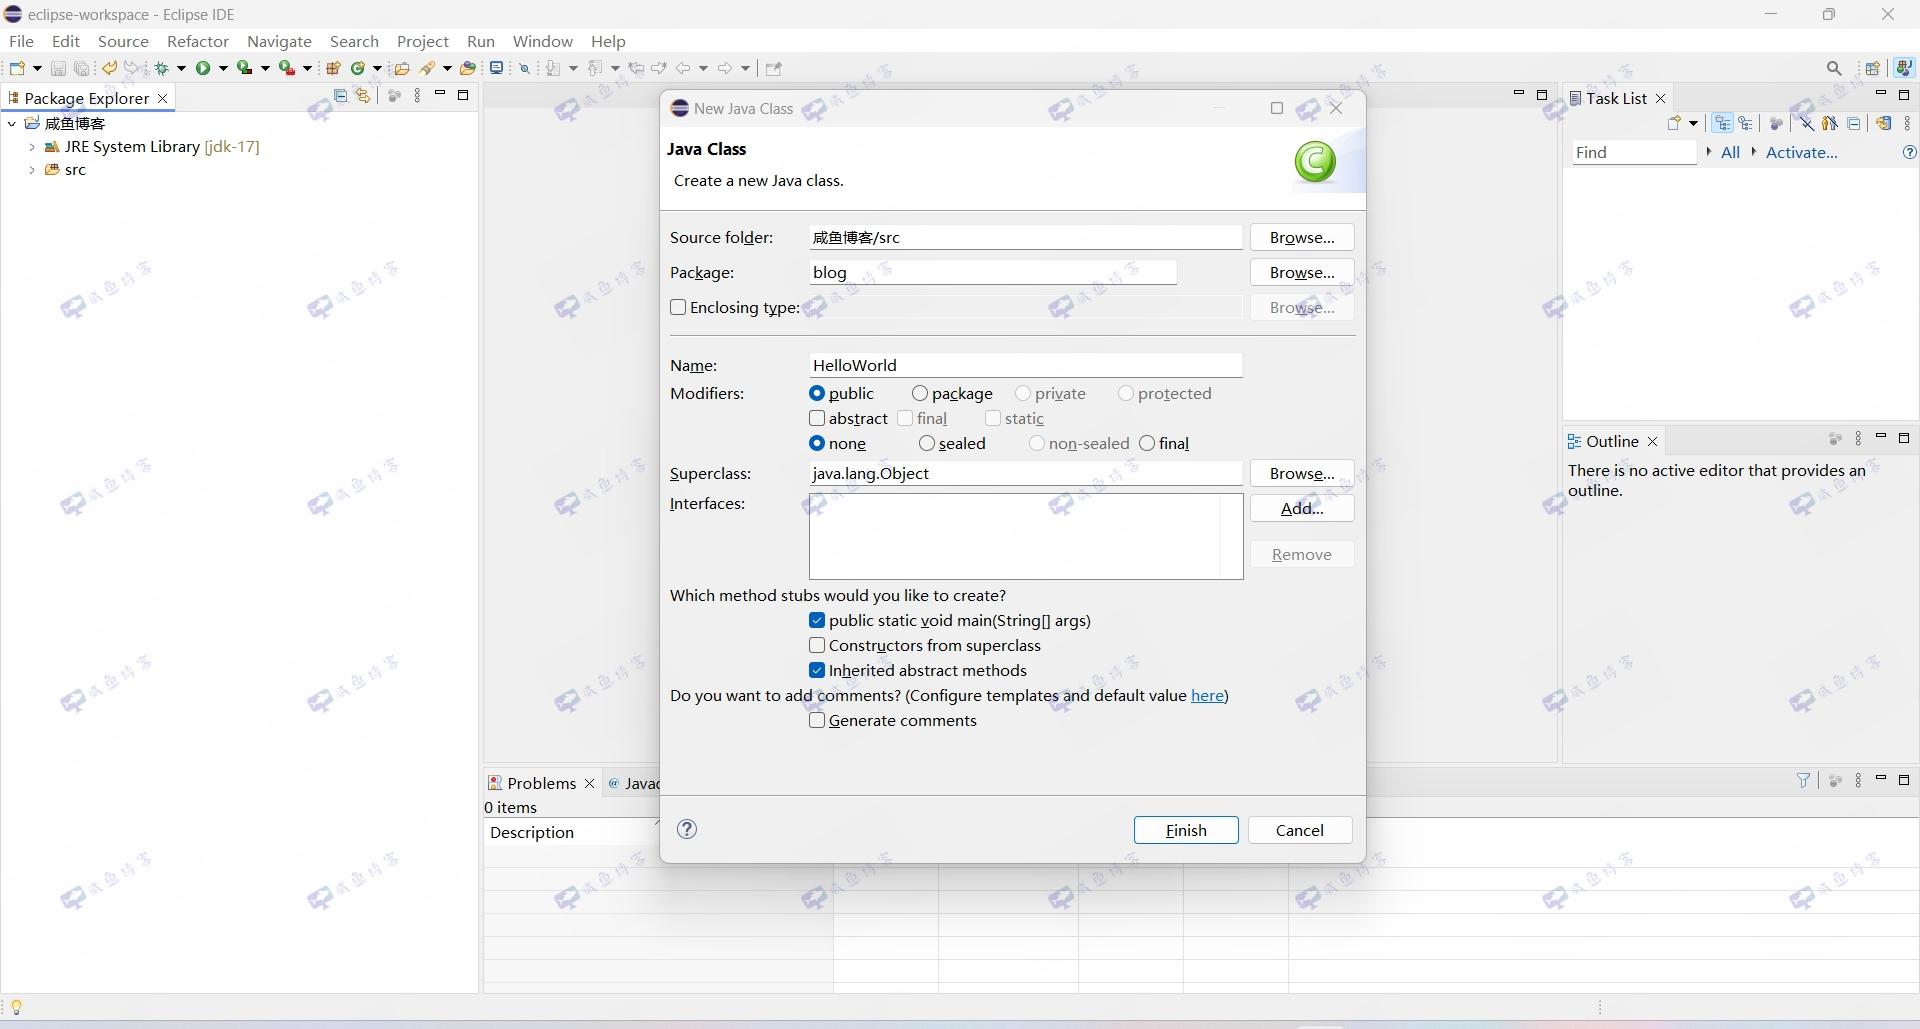Open dropdown arrow next to Run icon
The image size is (1920, 1029).
tap(223, 68)
